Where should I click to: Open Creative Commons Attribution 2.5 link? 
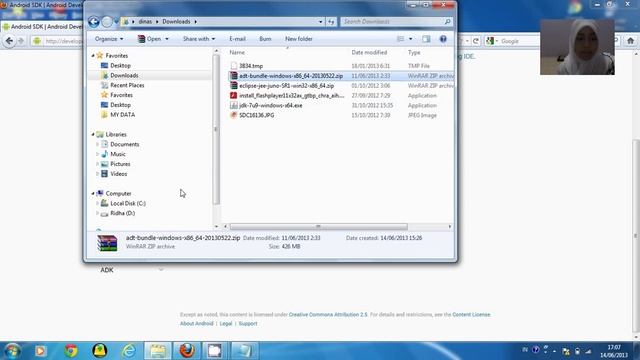tap(328, 315)
